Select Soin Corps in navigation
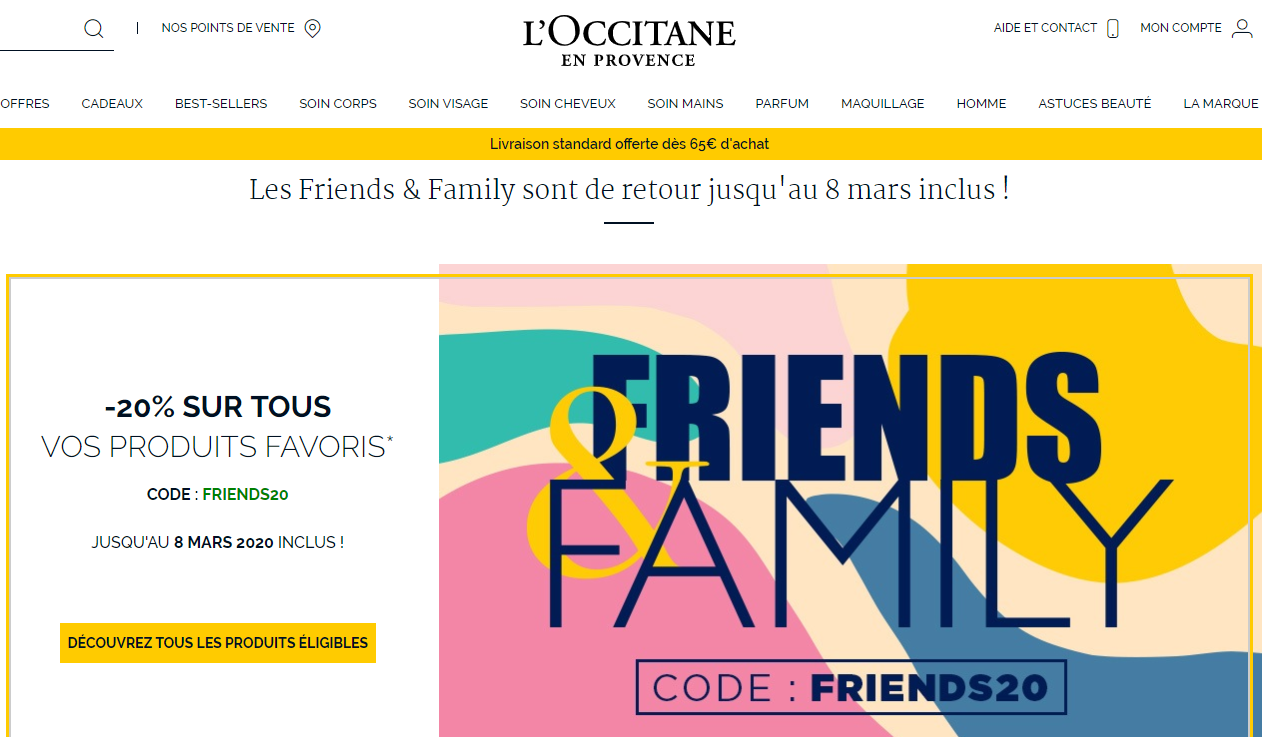 [338, 103]
